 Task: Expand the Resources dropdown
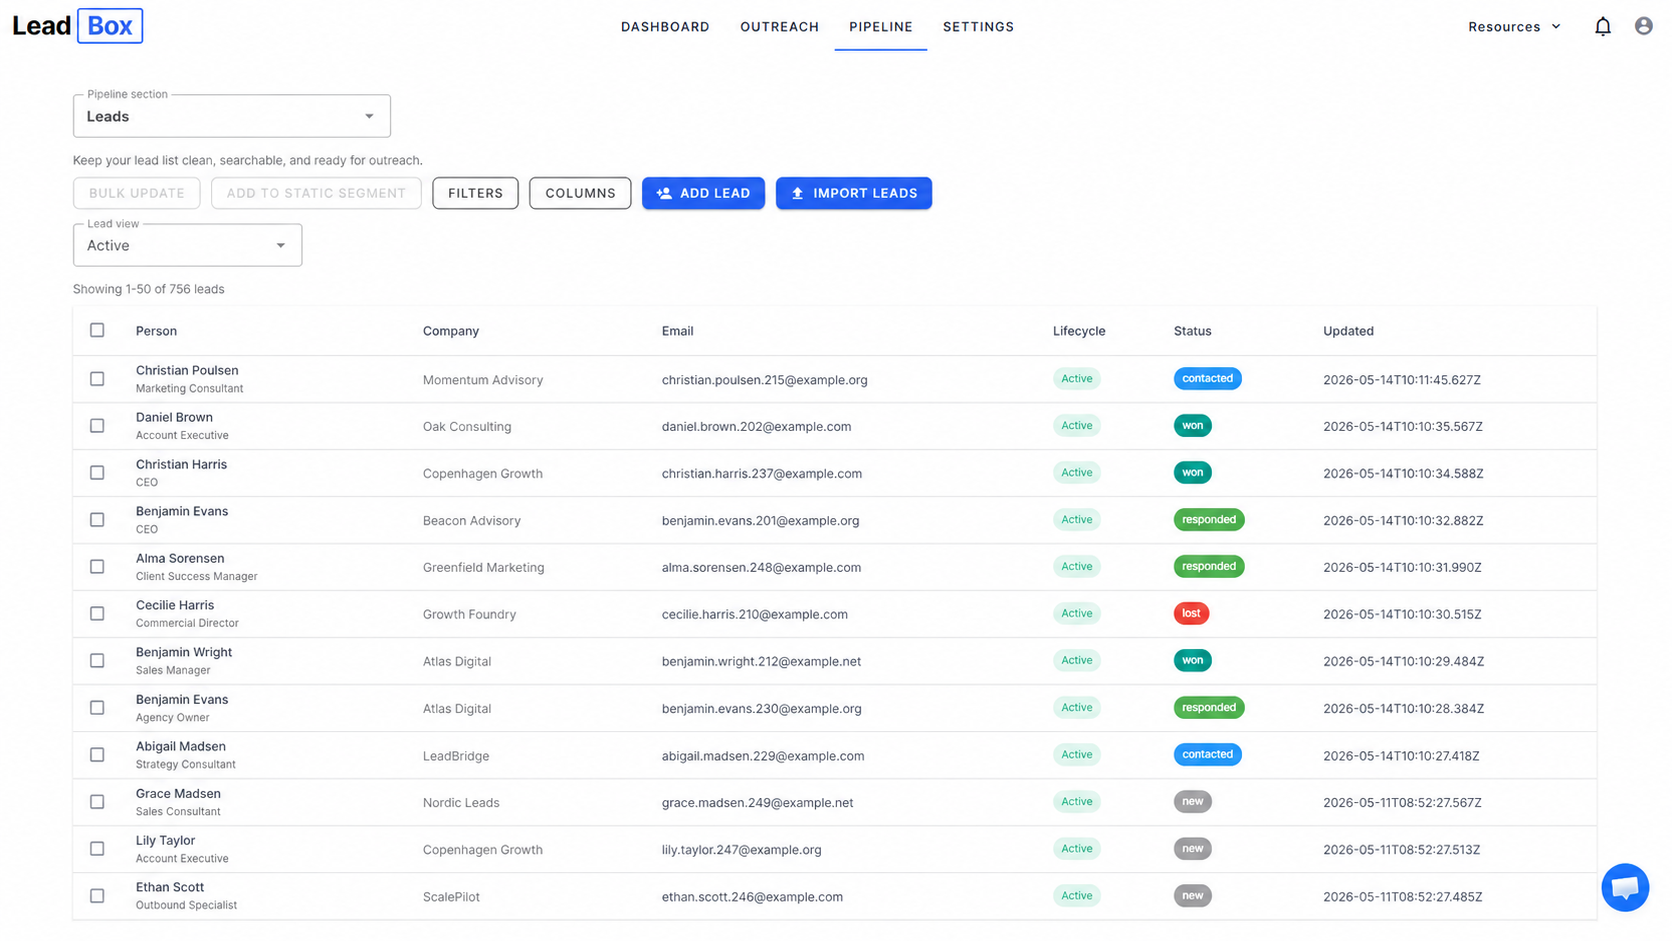click(x=1514, y=27)
